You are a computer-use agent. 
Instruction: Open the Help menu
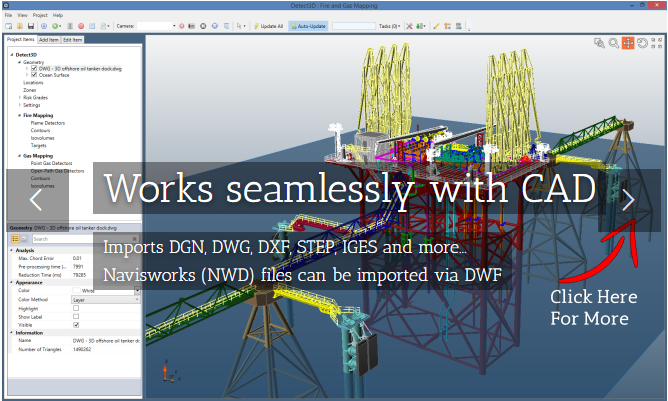coord(58,15)
